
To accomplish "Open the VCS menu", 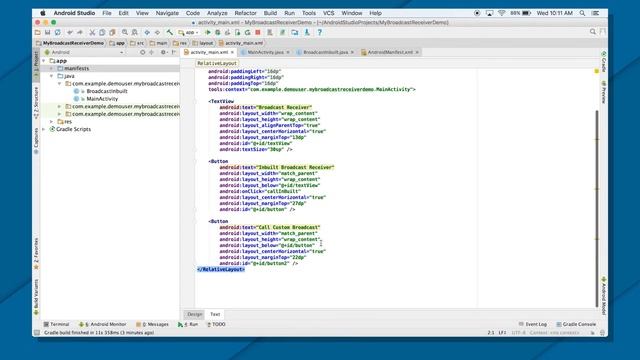I will coord(329,13).
